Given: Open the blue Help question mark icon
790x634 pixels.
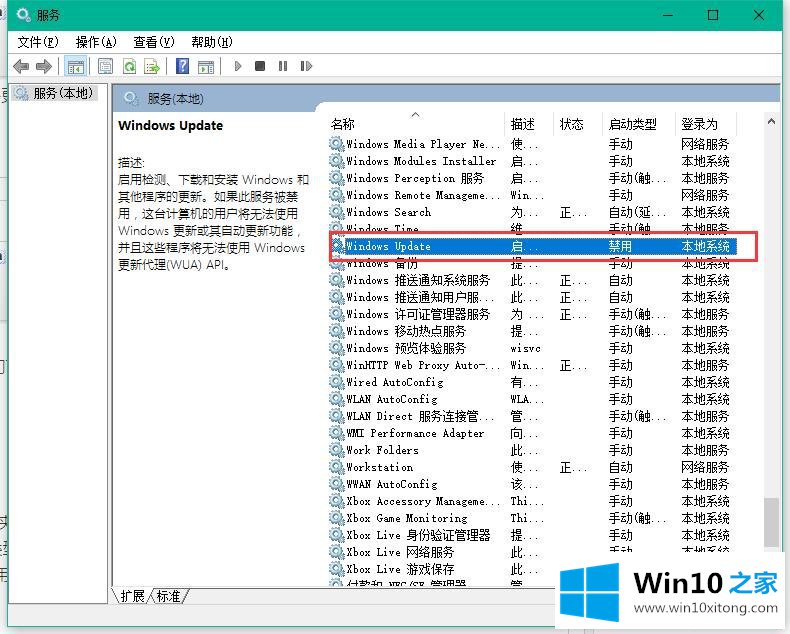Looking at the screenshot, I should coord(182,66).
